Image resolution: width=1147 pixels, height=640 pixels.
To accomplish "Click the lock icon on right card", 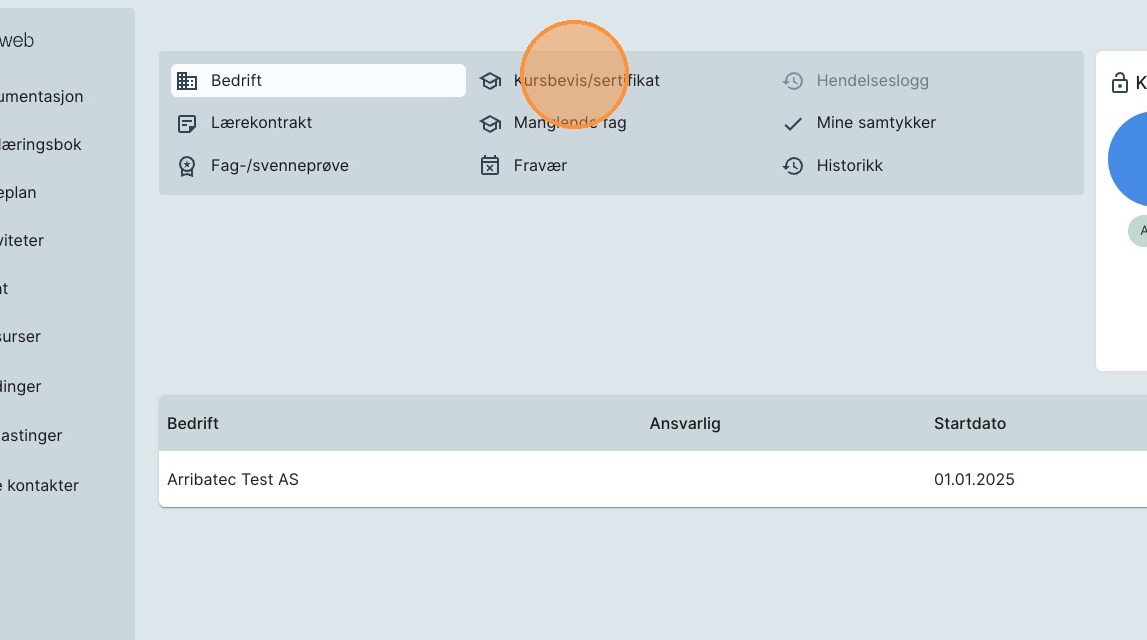I will (x=1120, y=83).
